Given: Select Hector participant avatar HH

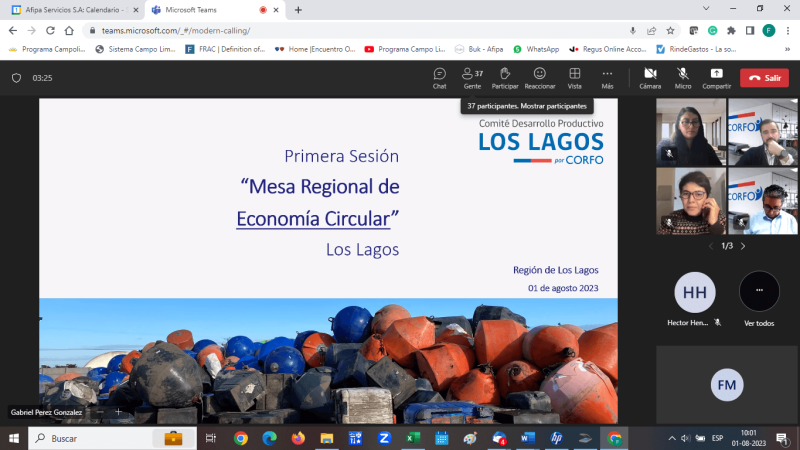Looking at the screenshot, I should pyautogui.click(x=694, y=292).
